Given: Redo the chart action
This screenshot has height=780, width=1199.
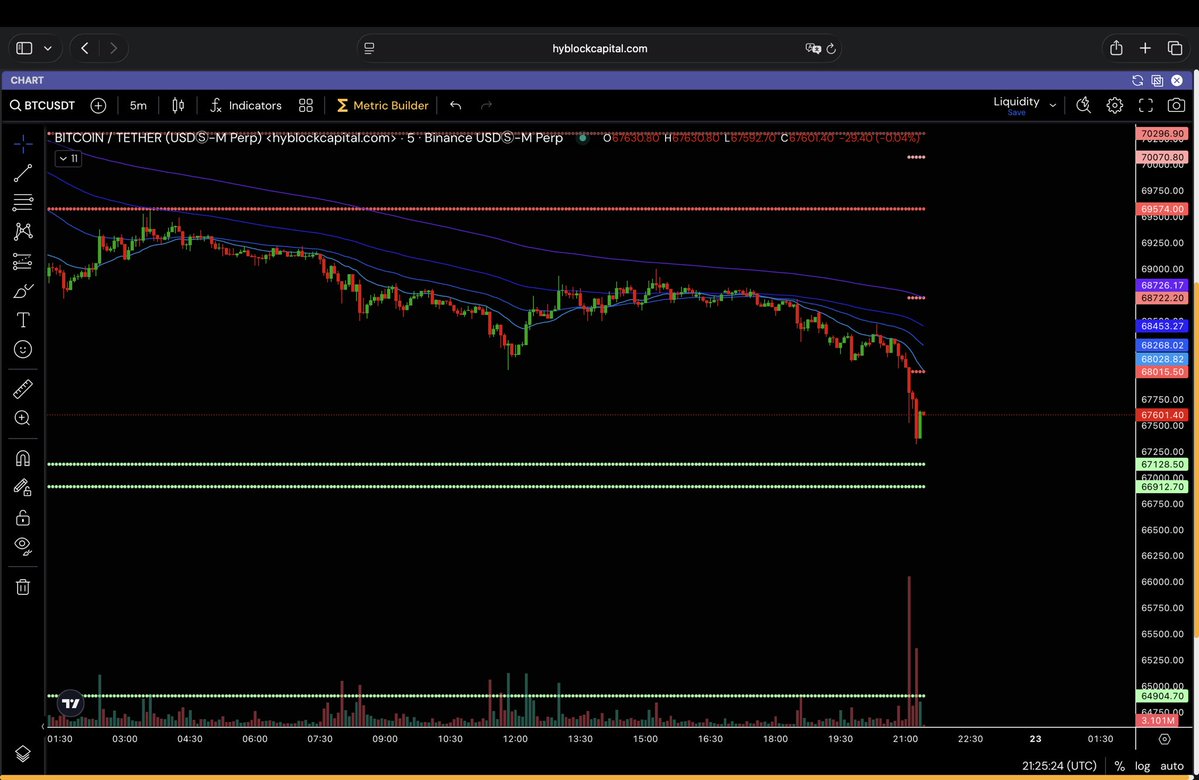Looking at the screenshot, I should coord(486,106).
